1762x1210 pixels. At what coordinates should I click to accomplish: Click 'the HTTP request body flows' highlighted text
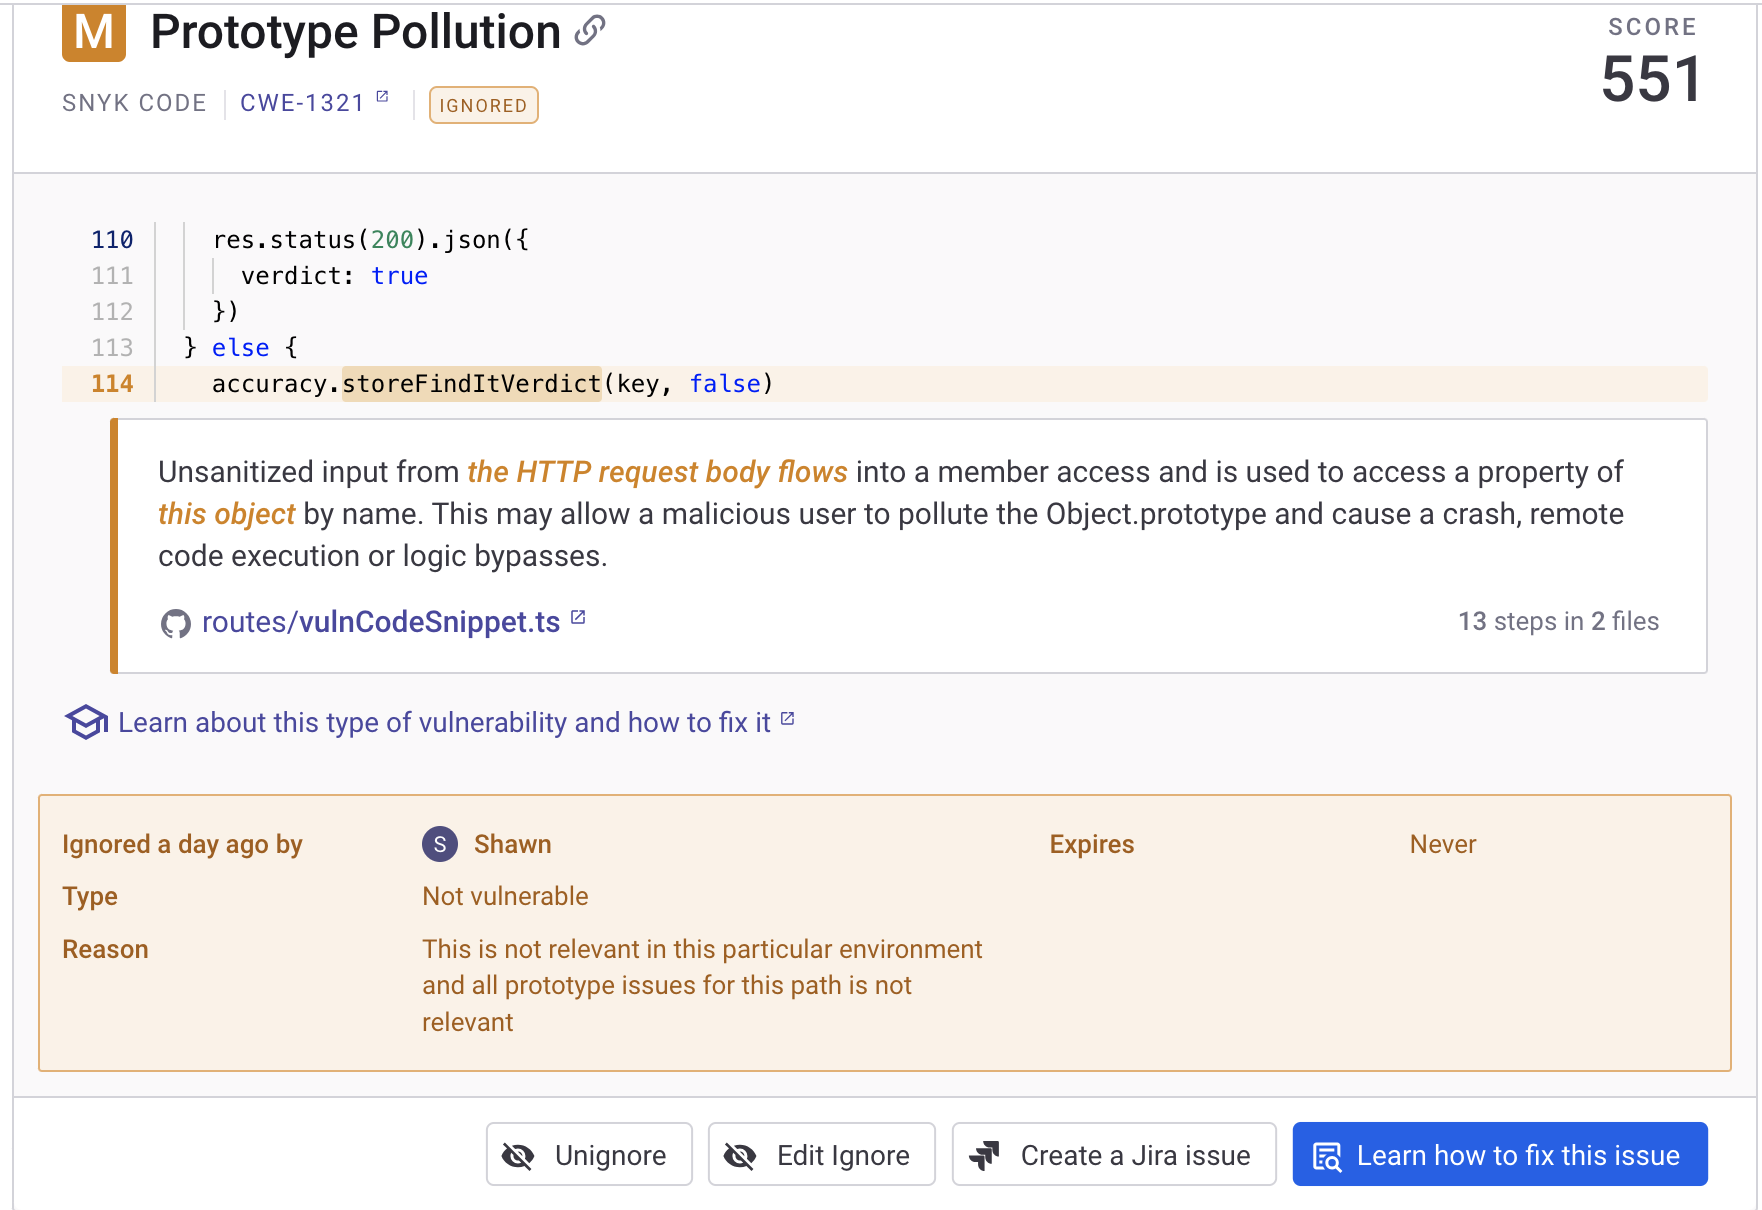click(x=657, y=472)
